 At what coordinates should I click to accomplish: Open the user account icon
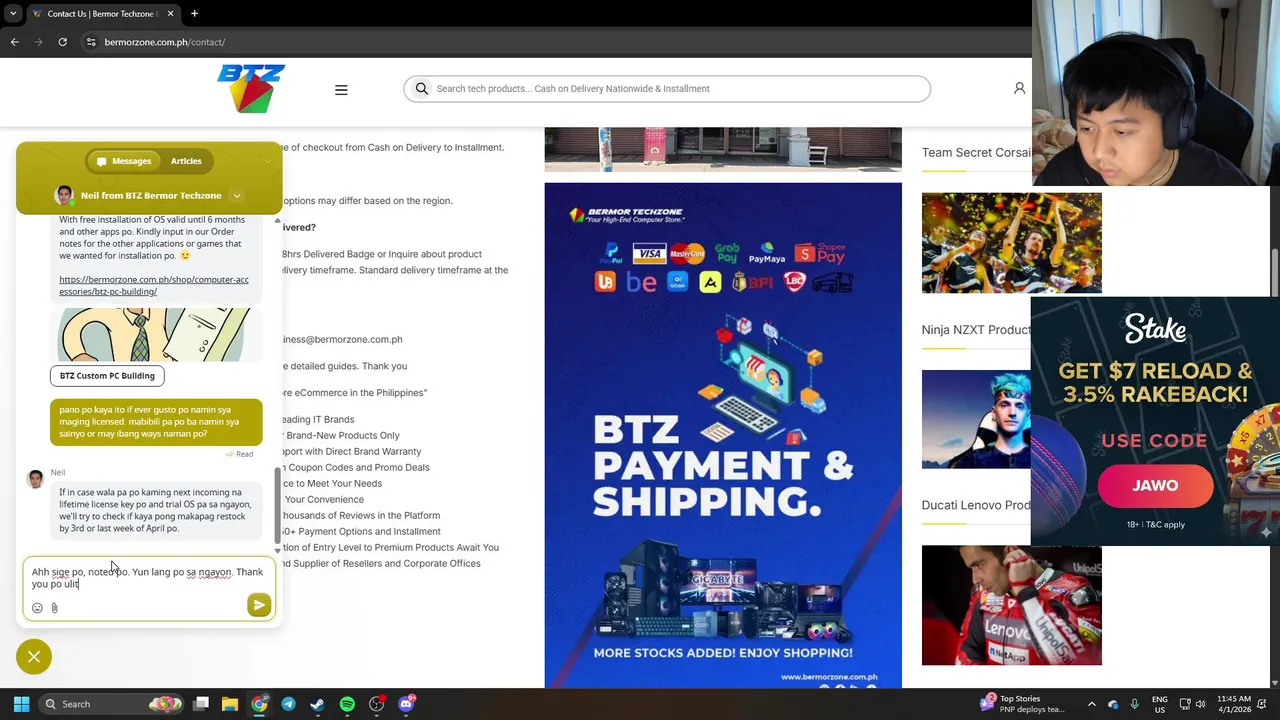tap(1019, 88)
